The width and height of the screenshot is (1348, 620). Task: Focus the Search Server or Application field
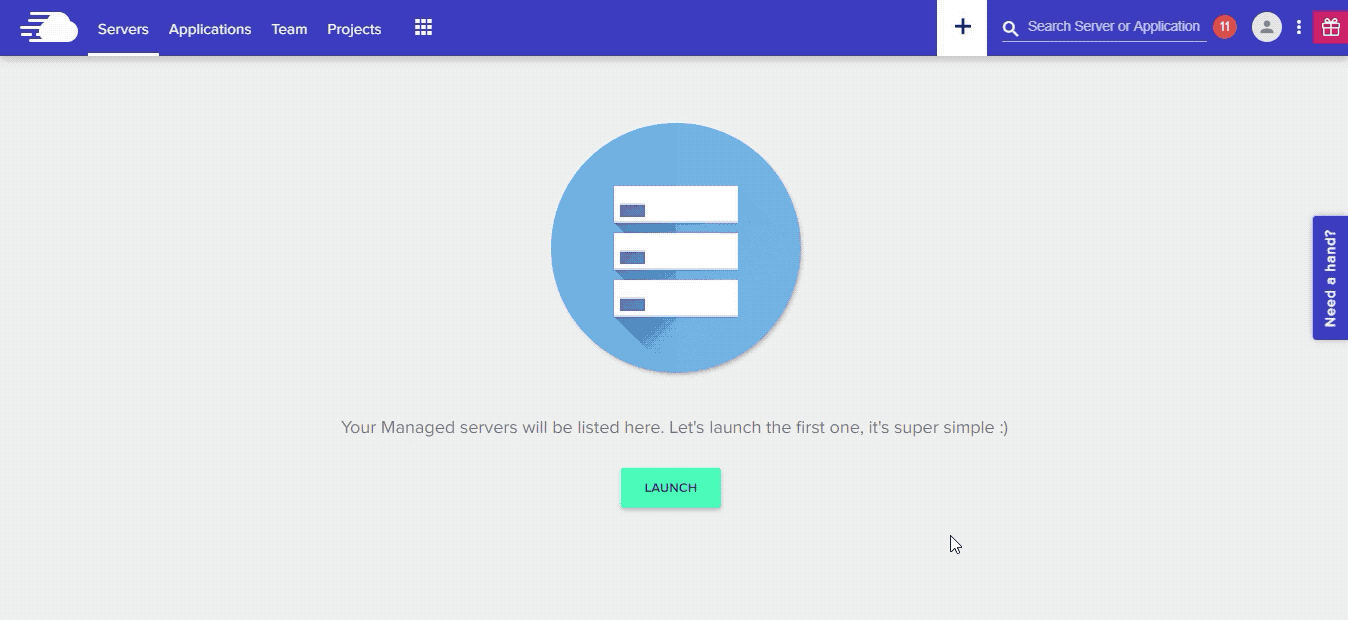[x=1113, y=27]
